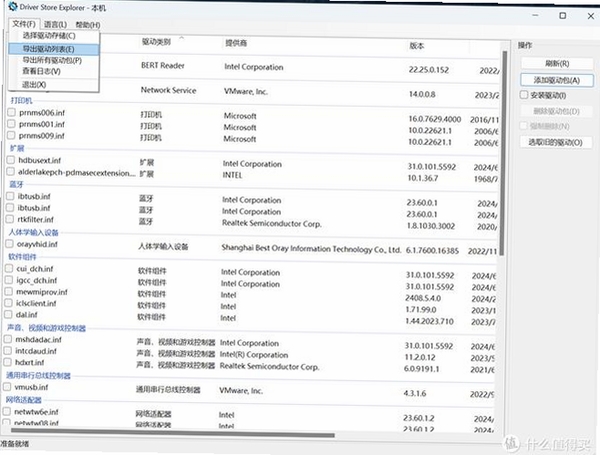Image resolution: width=600 pixels, height=455 pixels.
Task: Check the prnms001.inf driver checkbox
Action: (x=11, y=124)
